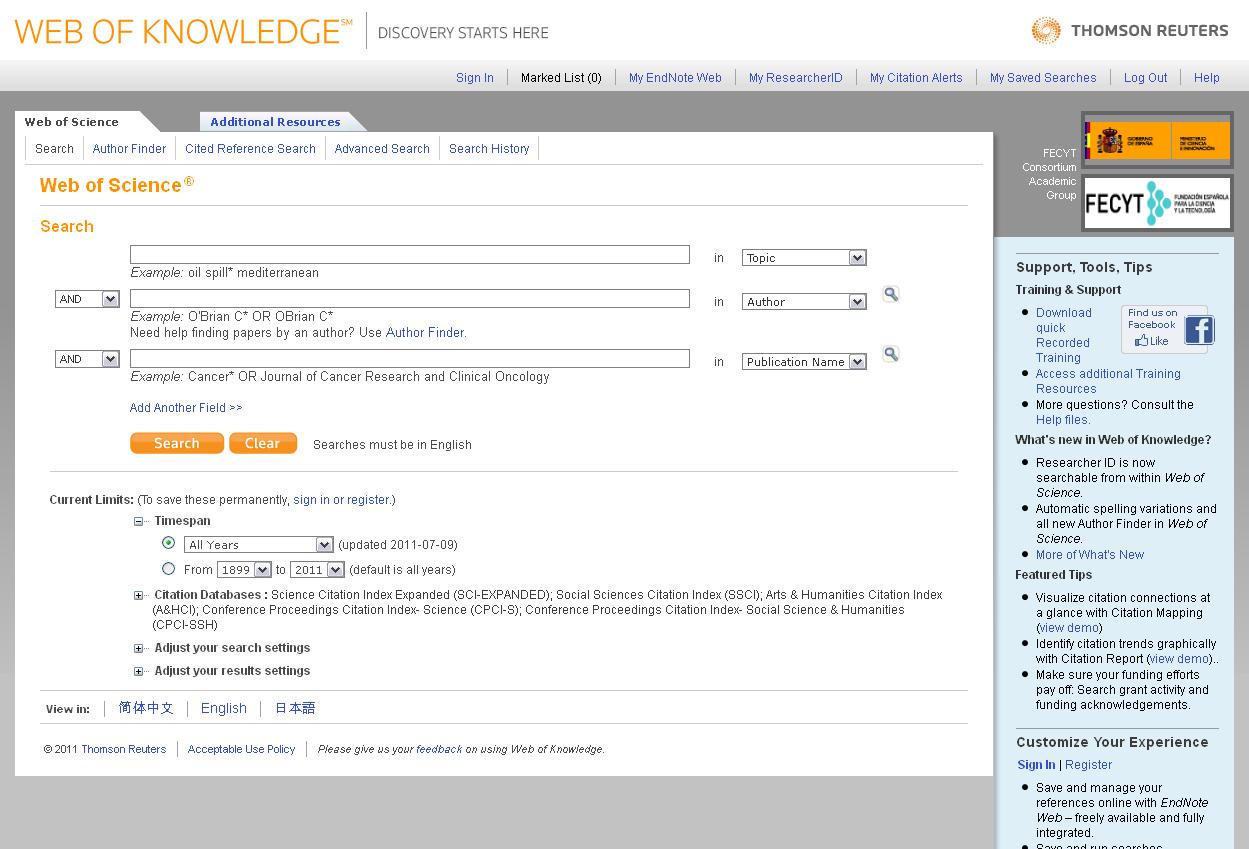Expand the Citation Databases section
This screenshot has width=1249, height=849.
coord(139,596)
